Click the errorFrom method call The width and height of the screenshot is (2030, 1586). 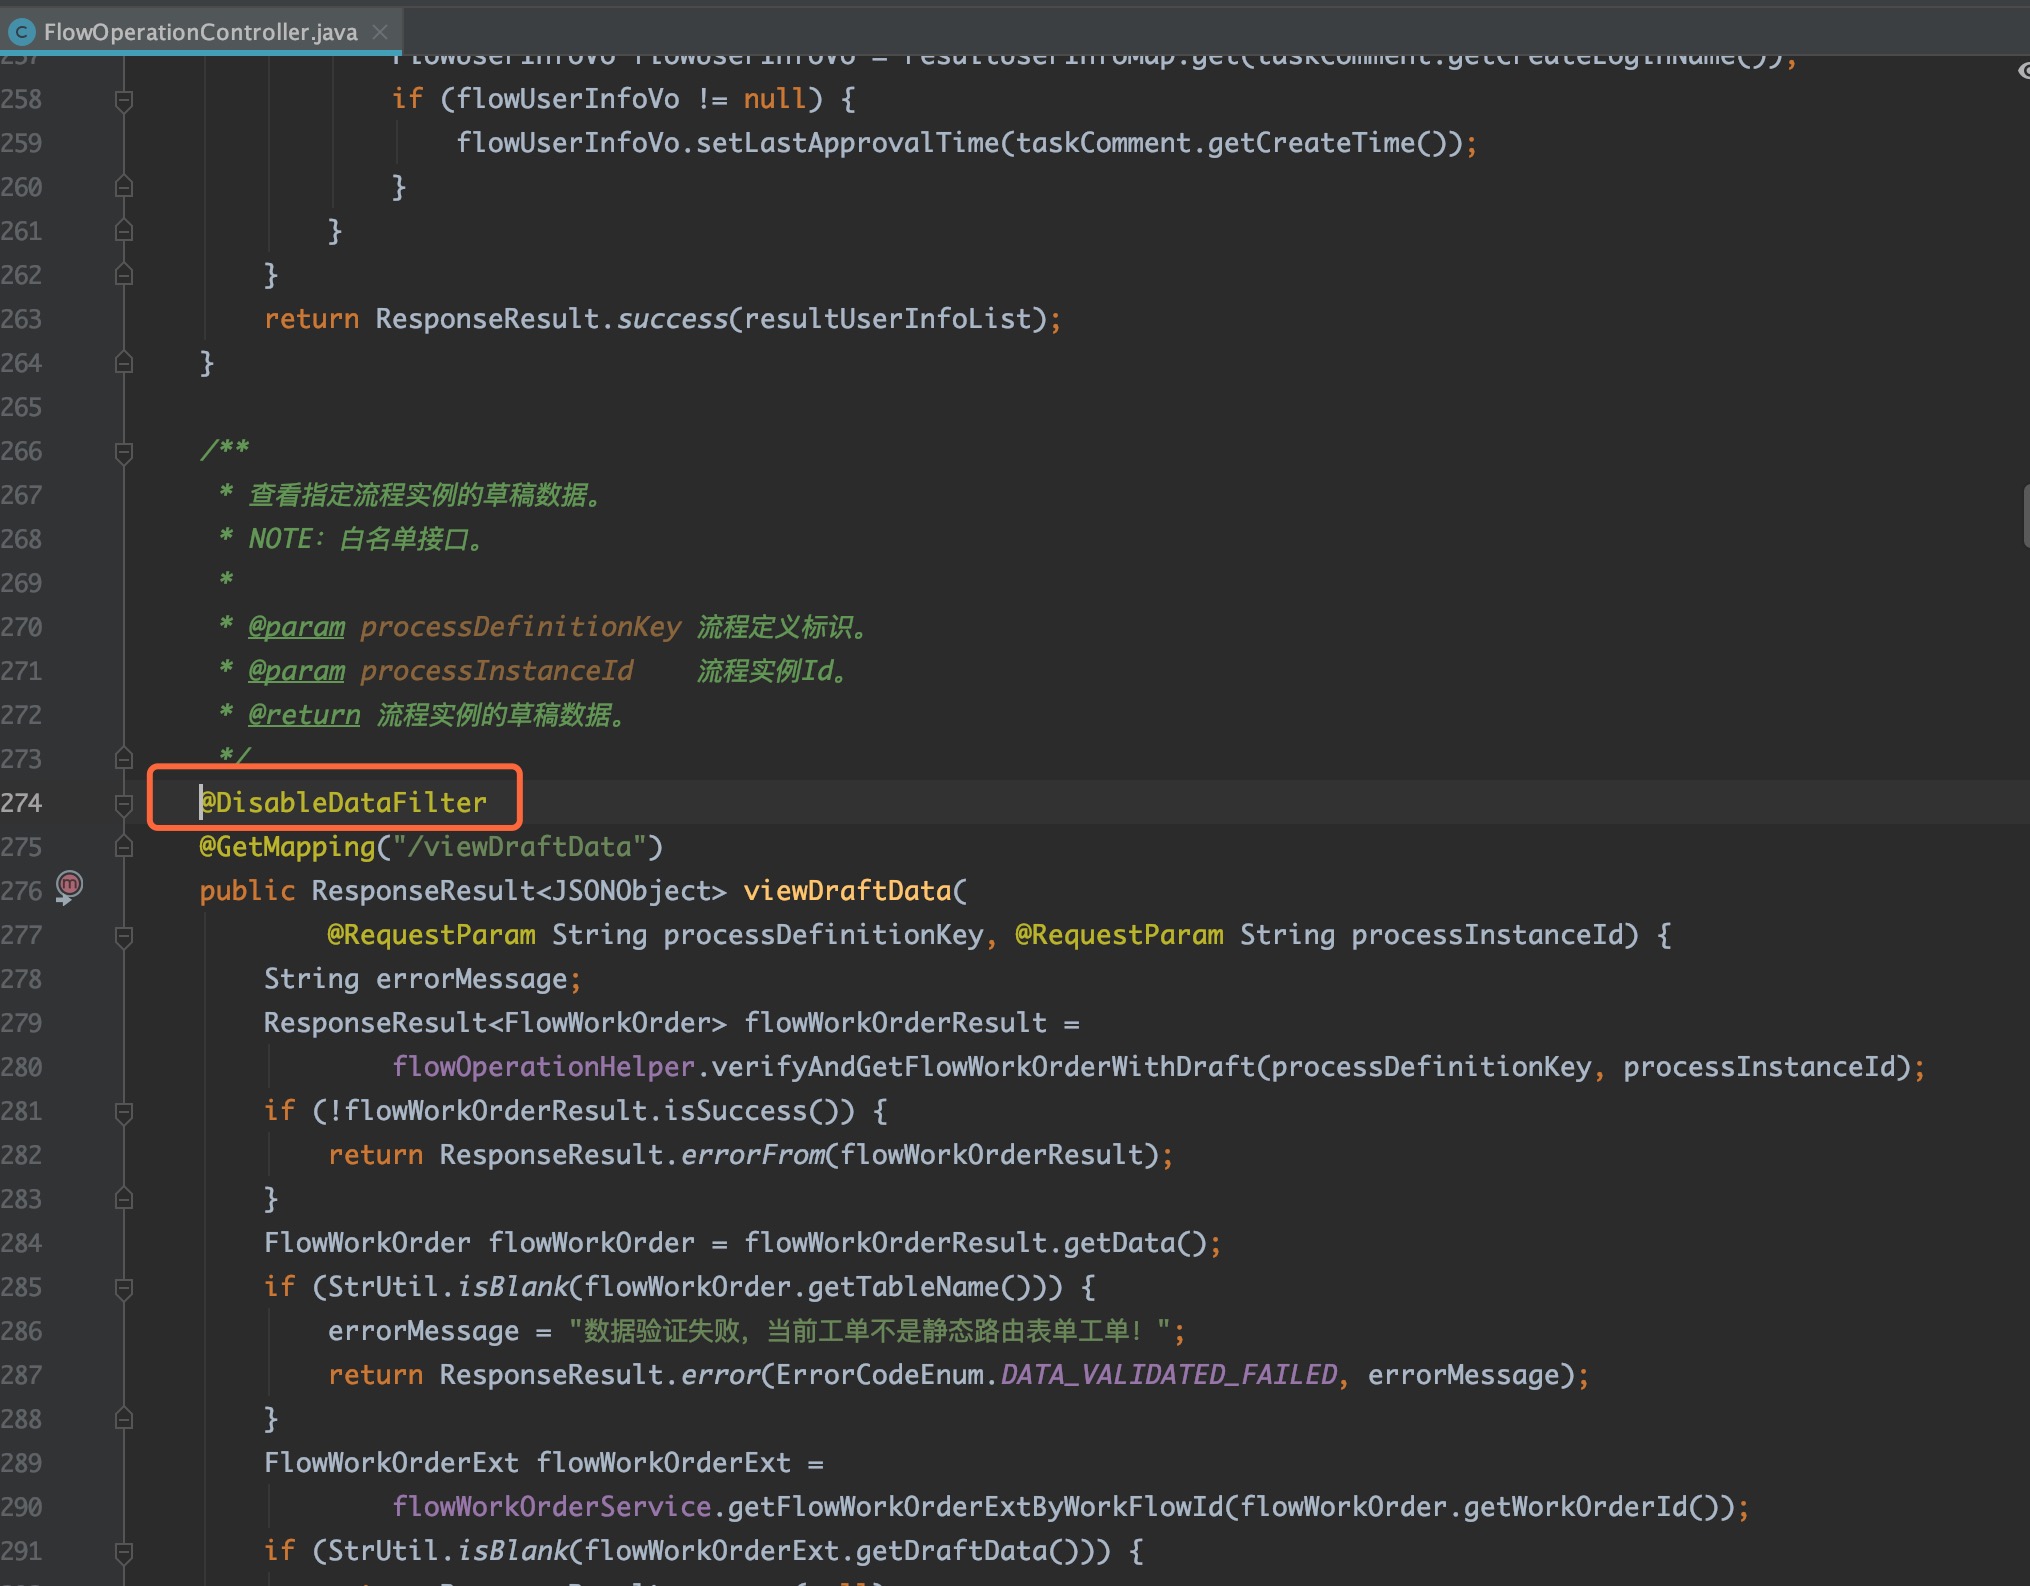click(x=752, y=1155)
